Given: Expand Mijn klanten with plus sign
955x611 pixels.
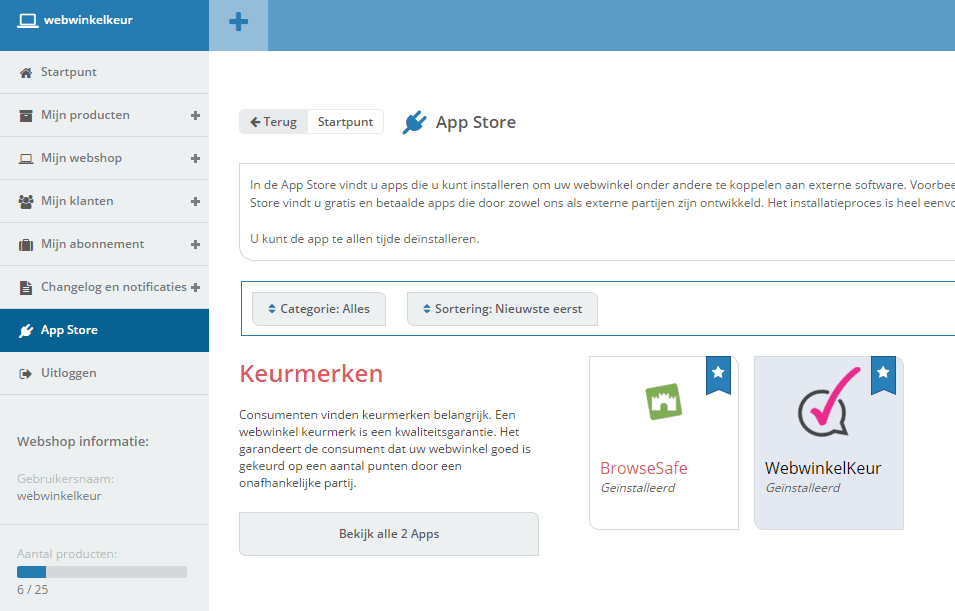Looking at the screenshot, I should pyautogui.click(x=195, y=202).
